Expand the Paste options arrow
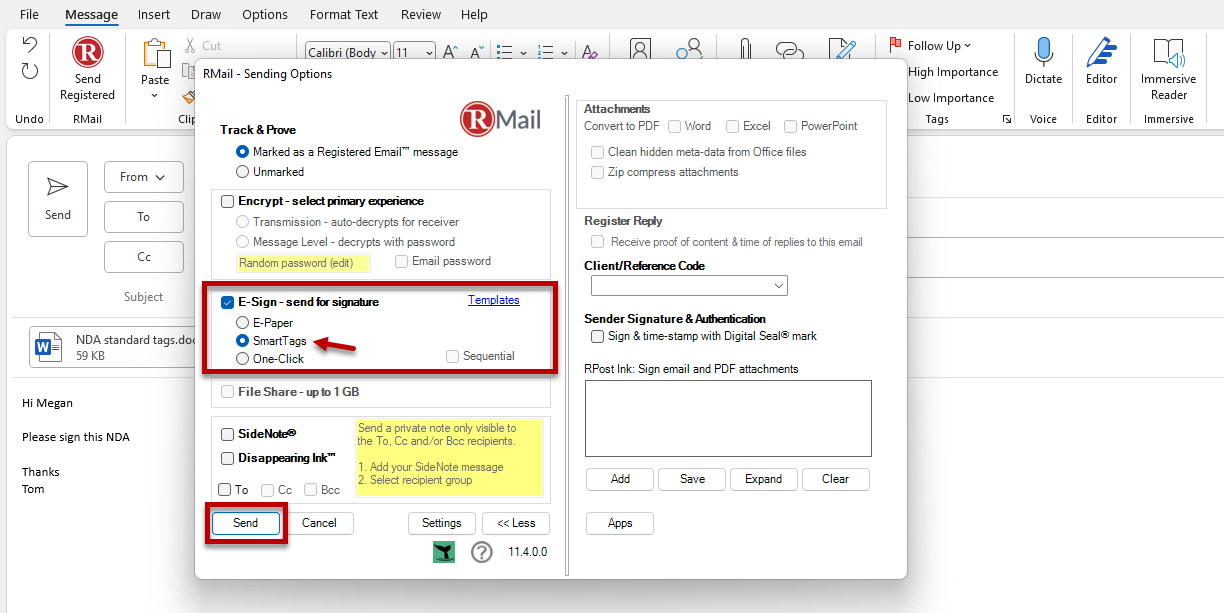 pyautogui.click(x=155, y=96)
